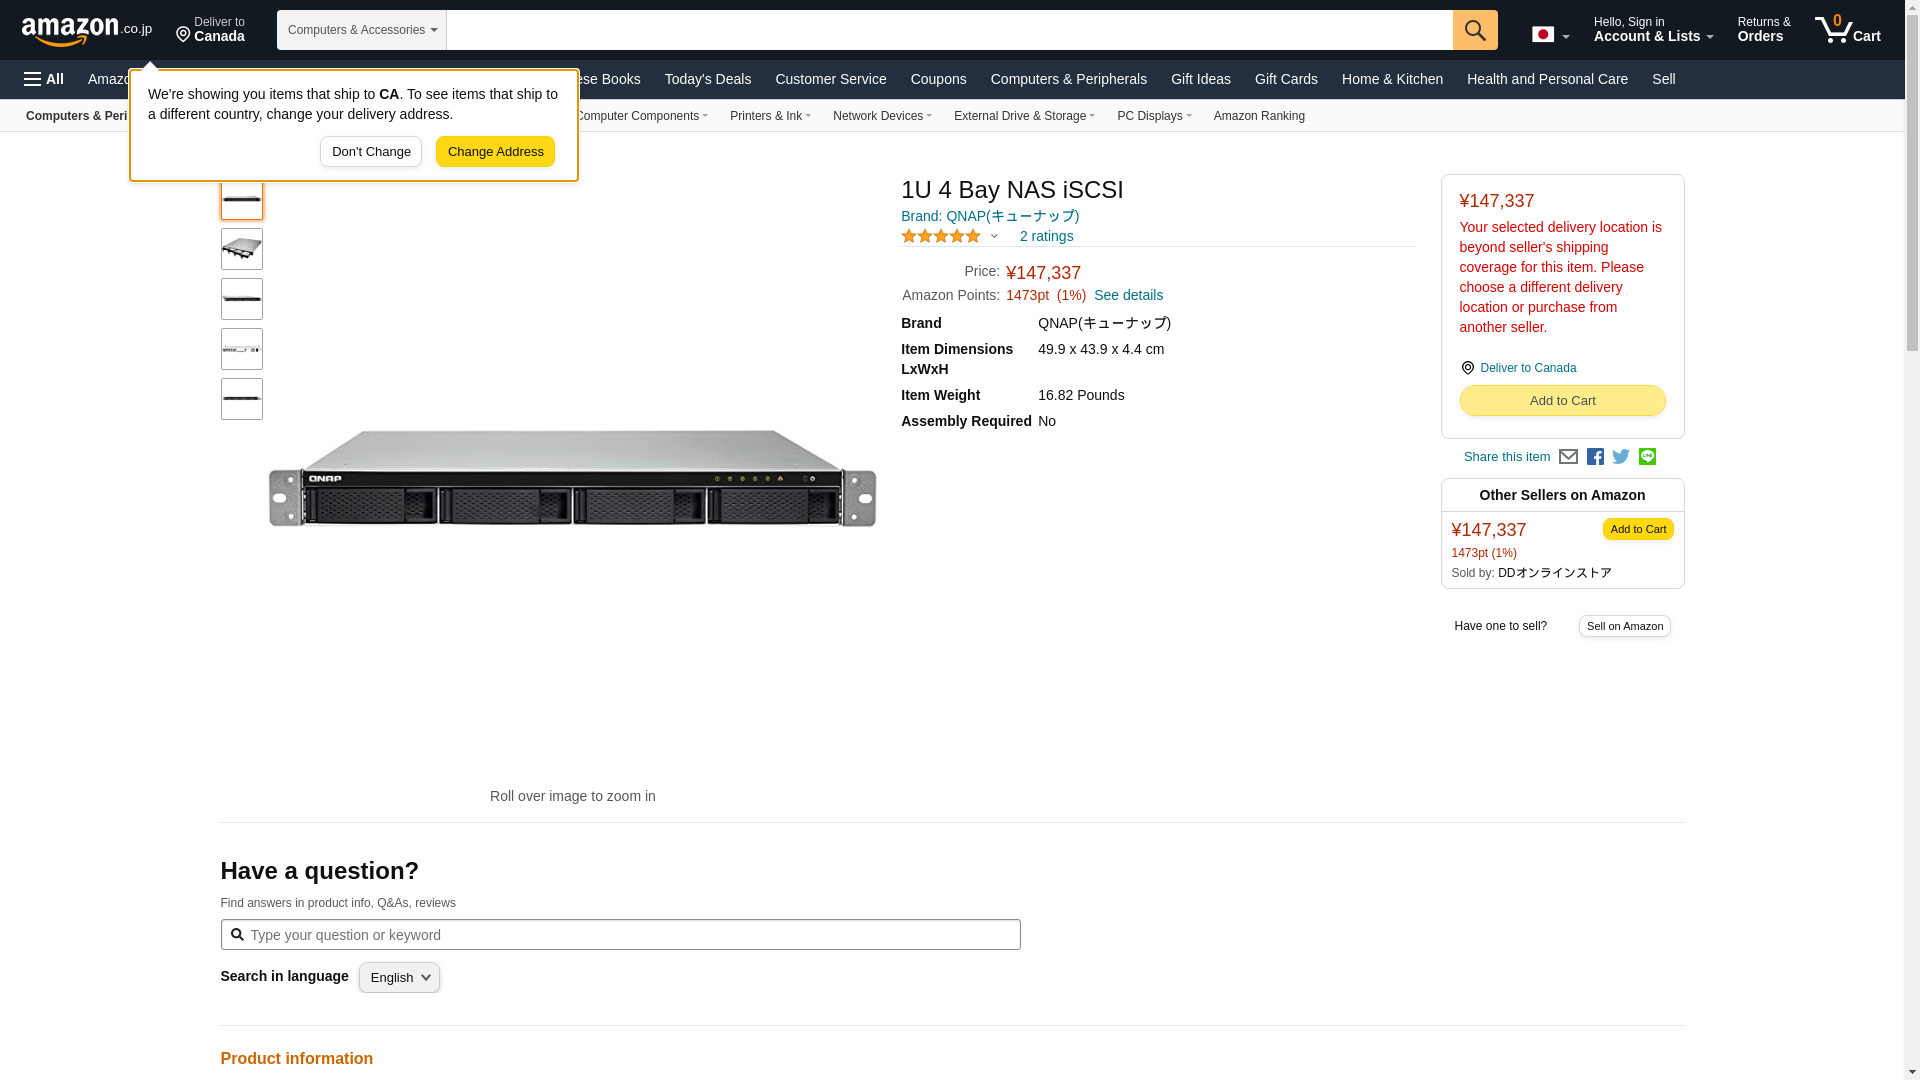The image size is (1920, 1080).
Task: Share item via email icon
Action: 1568,457
